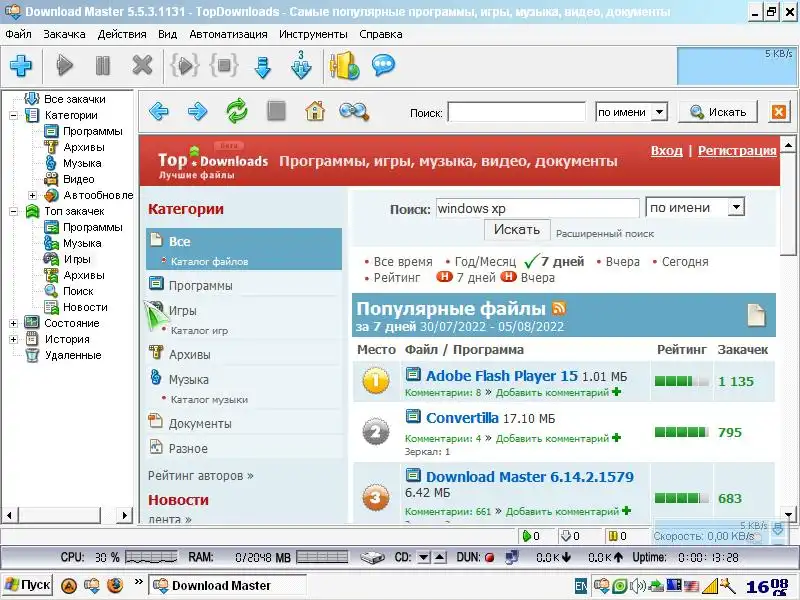Delete download with the X toolbar icon

click(142, 65)
